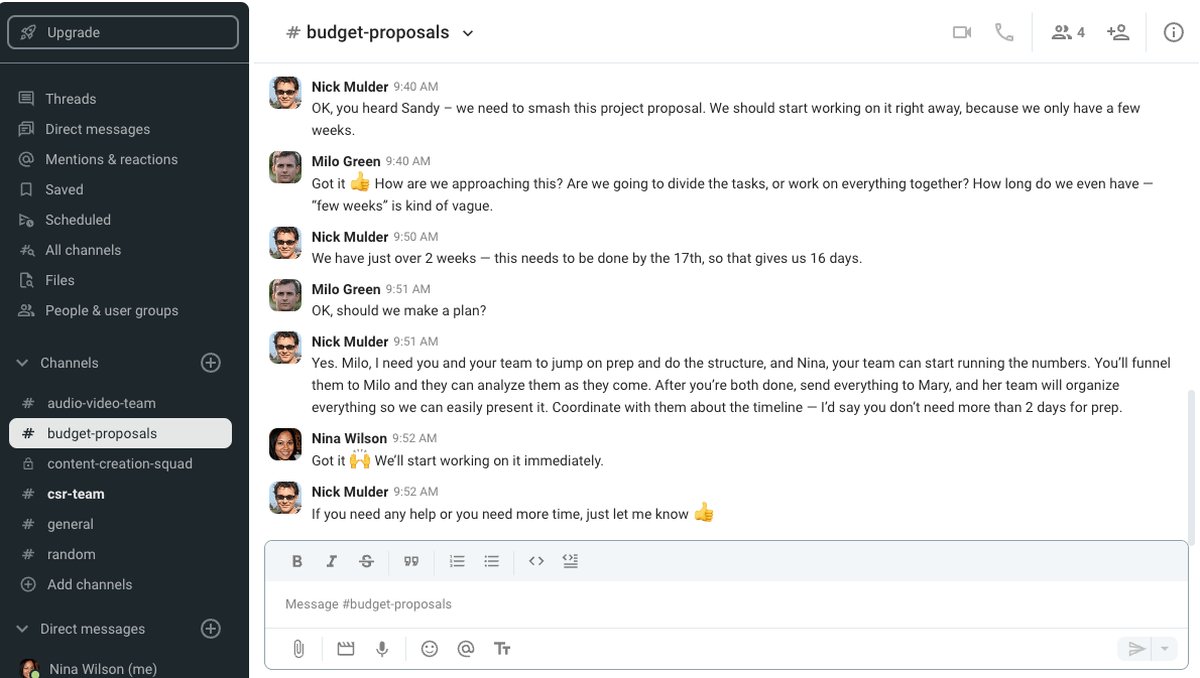This screenshot has width=1200, height=678.
Task: Toggle italic formatting in message composer
Action: coord(331,561)
